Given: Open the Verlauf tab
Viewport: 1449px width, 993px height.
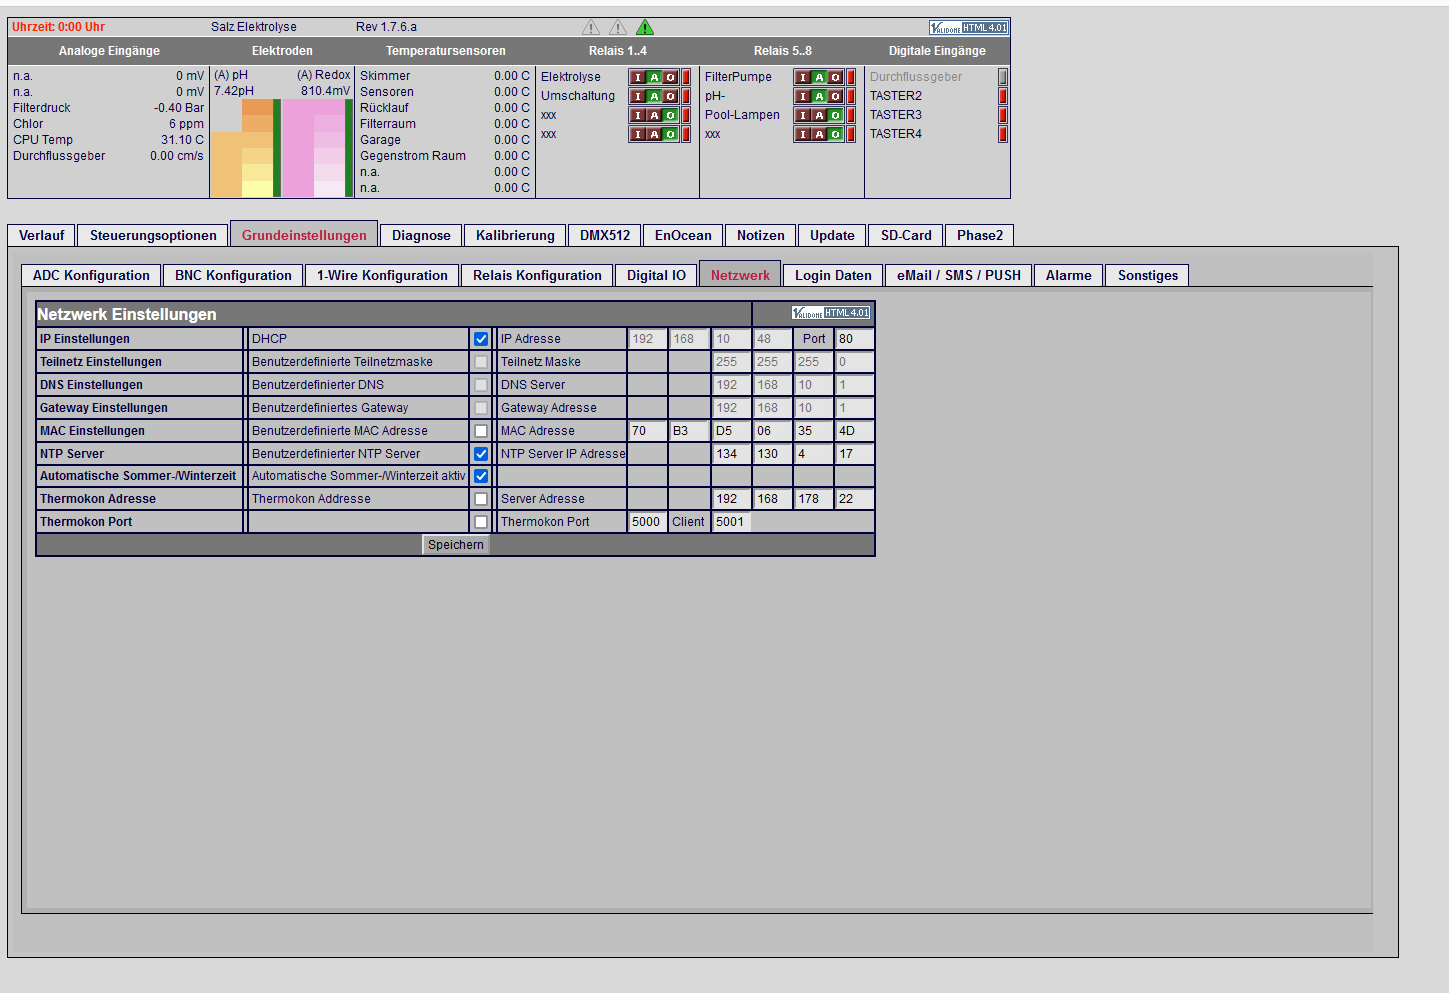Looking at the screenshot, I should tap(41, 235).
